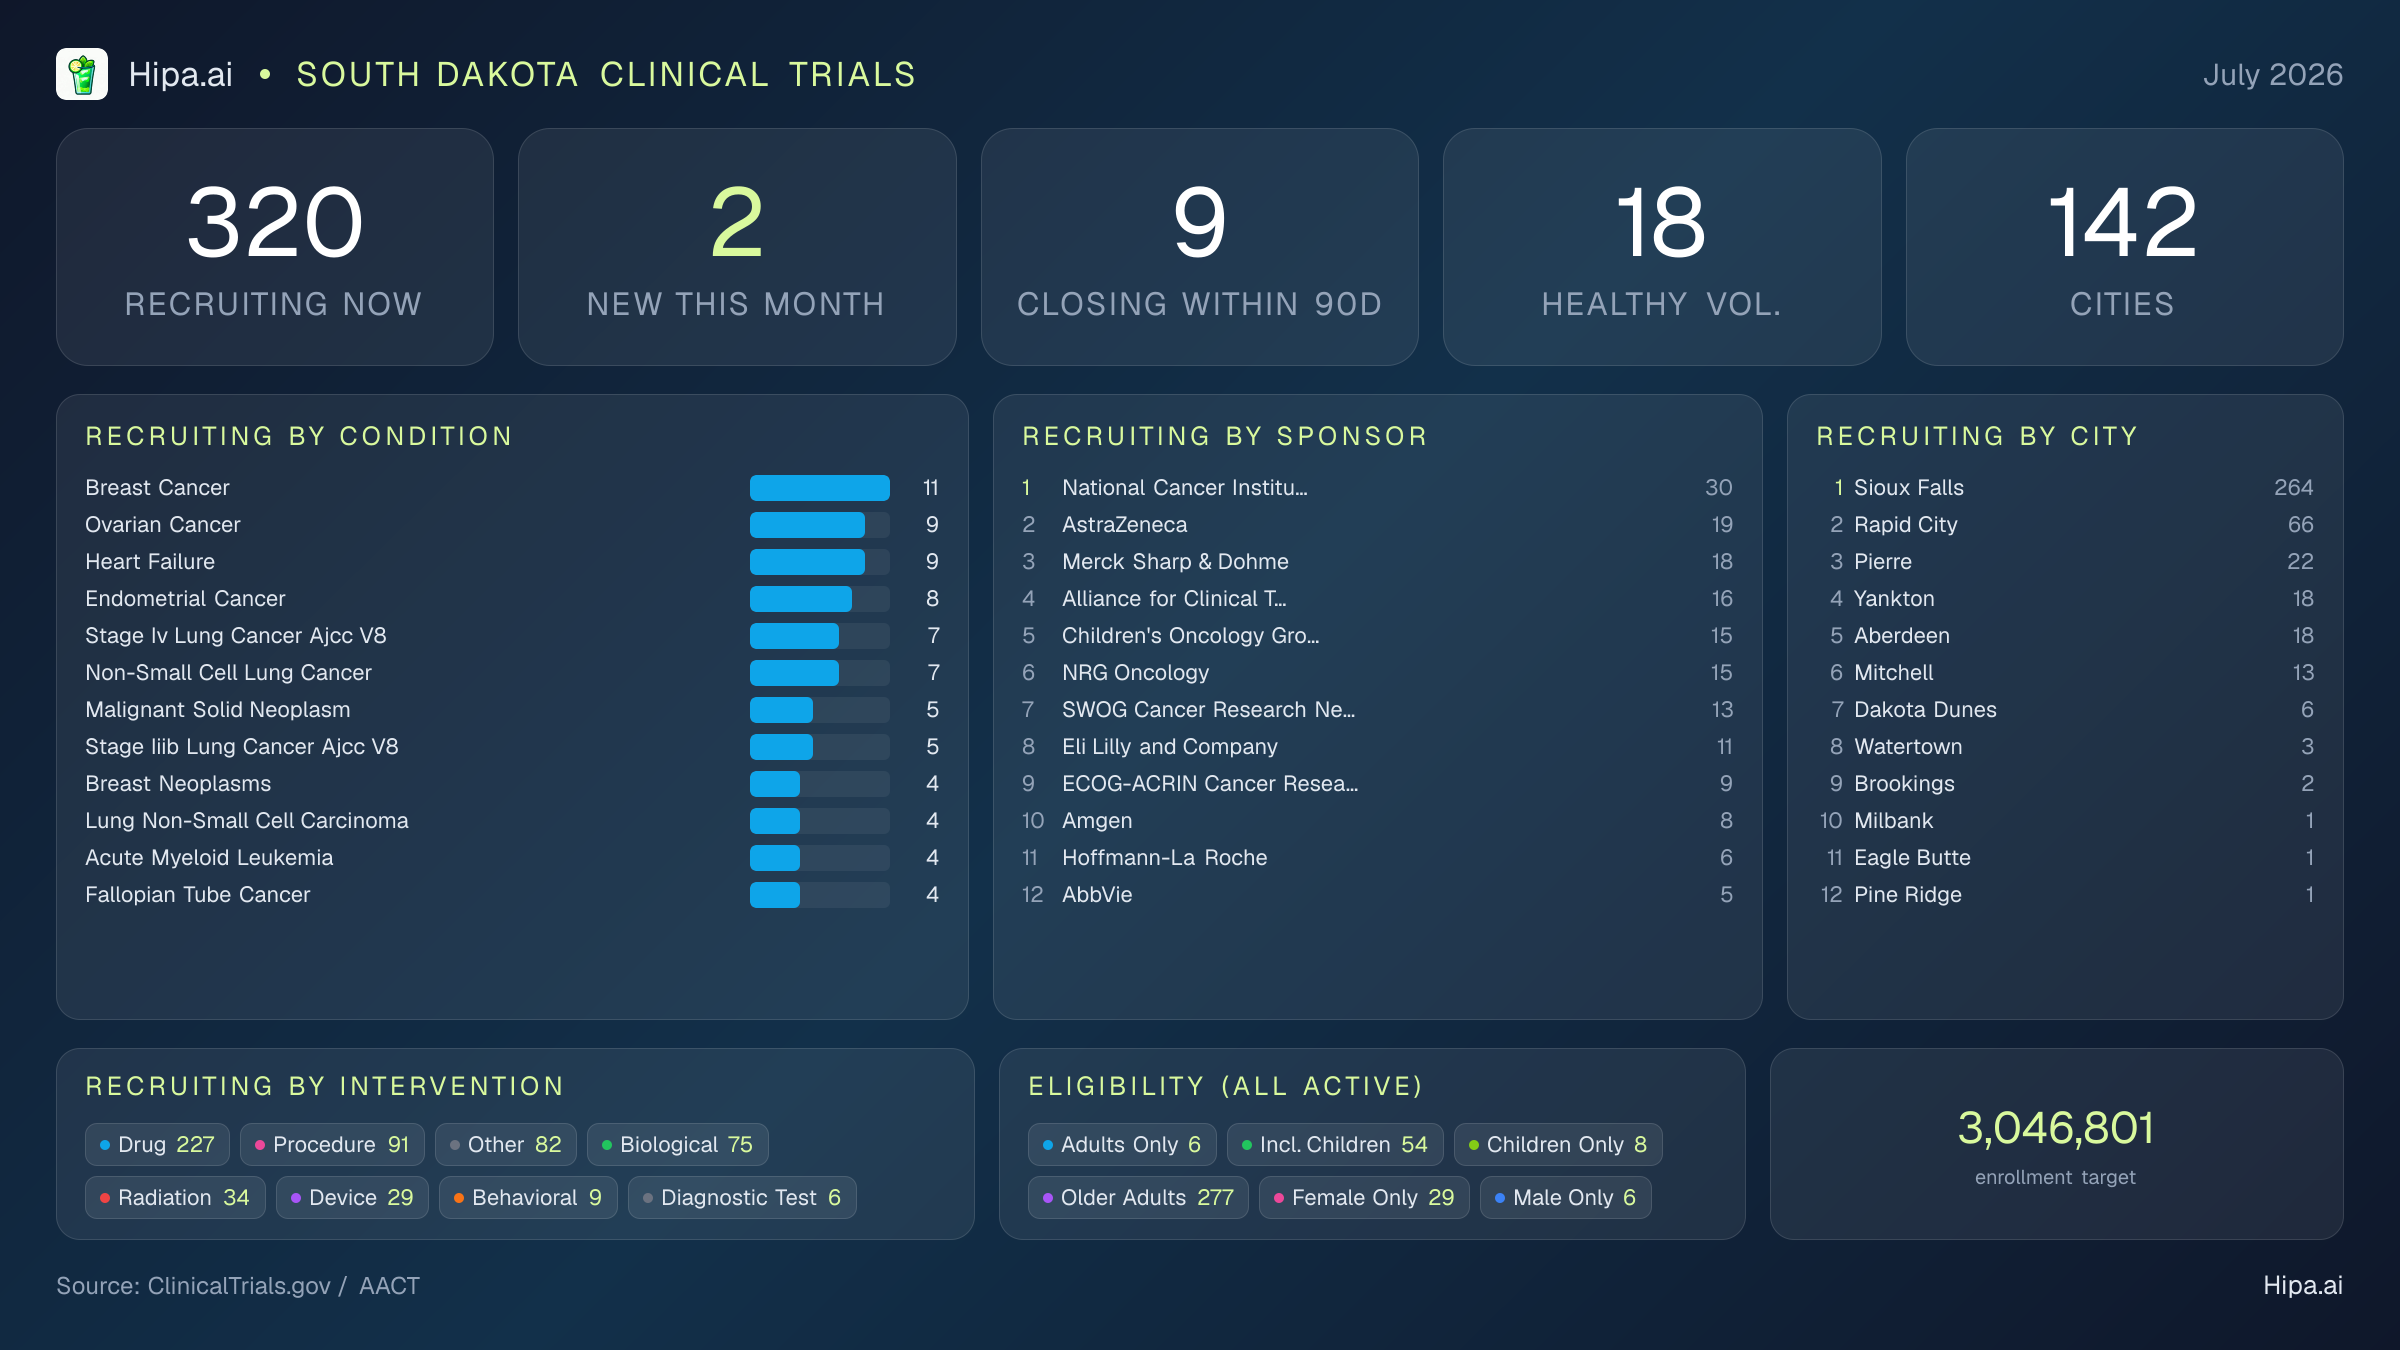Click the 3,046,801 enrollment target value
This screenshot has width=2400, height=1350.
click(x=2056, y=1129)
